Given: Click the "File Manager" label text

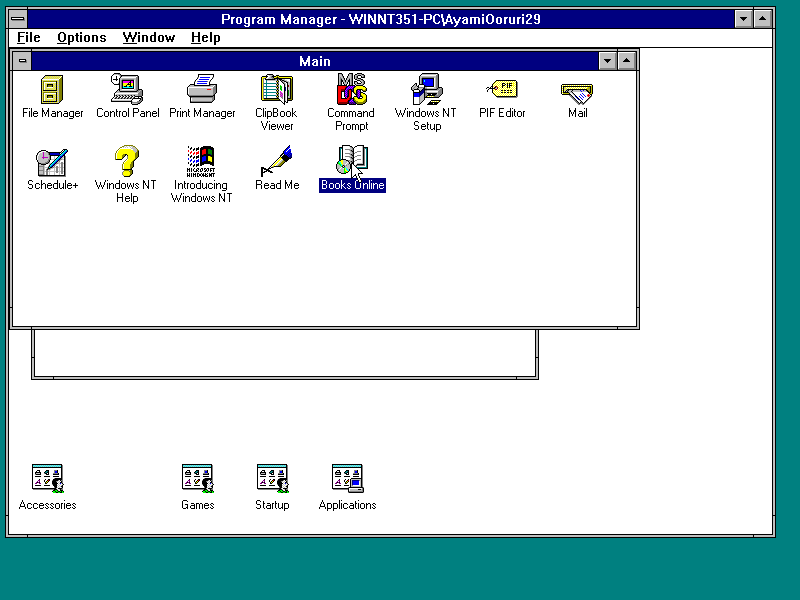Looking at the screenshot, I should point(53,113).
